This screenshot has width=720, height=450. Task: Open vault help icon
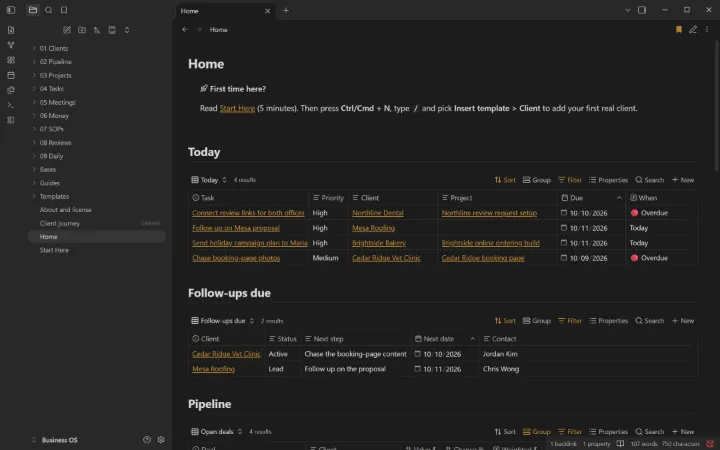point(147,440)
